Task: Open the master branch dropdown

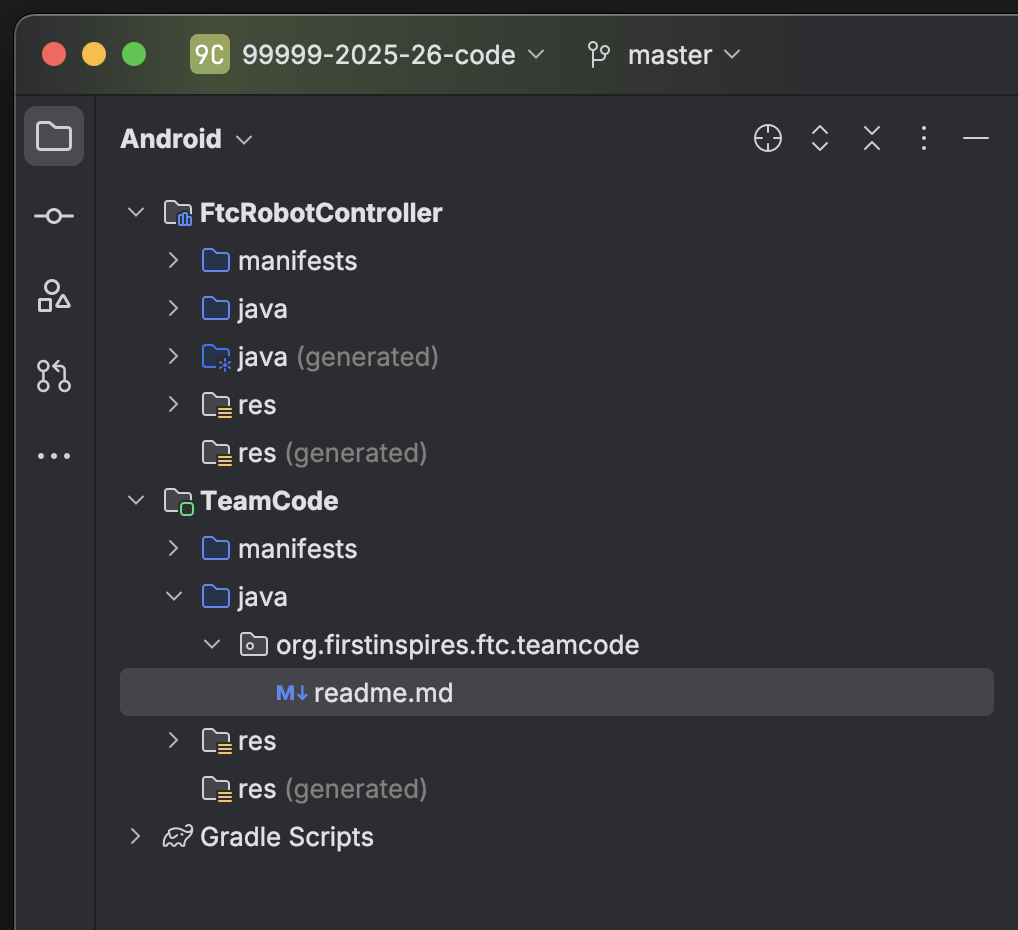Action: [665, 54]
